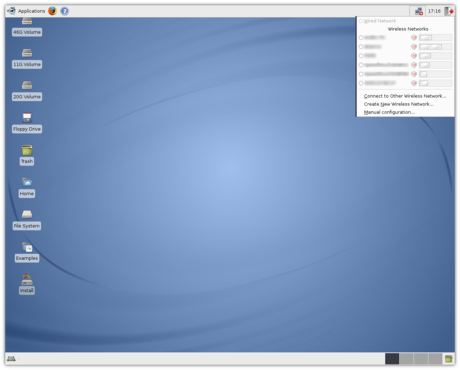Open the 11G Volume drive icon

tap(27, 59)
